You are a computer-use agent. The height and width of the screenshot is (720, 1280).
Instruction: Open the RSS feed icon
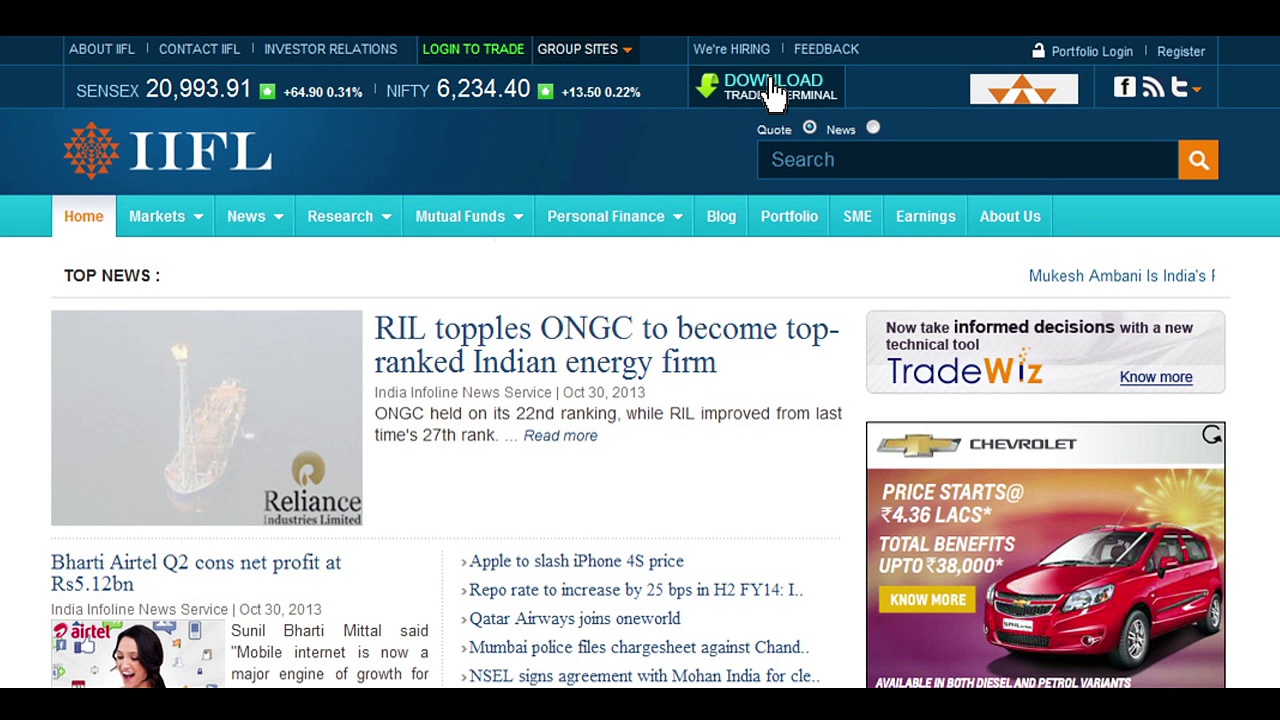coord(1153,88)
